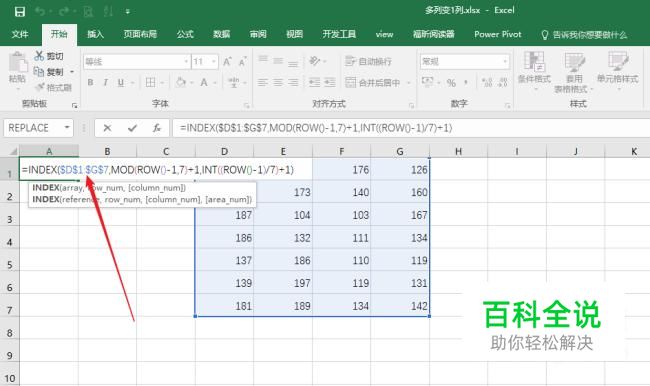The height and width of the screenshot is (386, 650).
Task: Switch to the 页面布局 tab
Action: tap(140, 34)
